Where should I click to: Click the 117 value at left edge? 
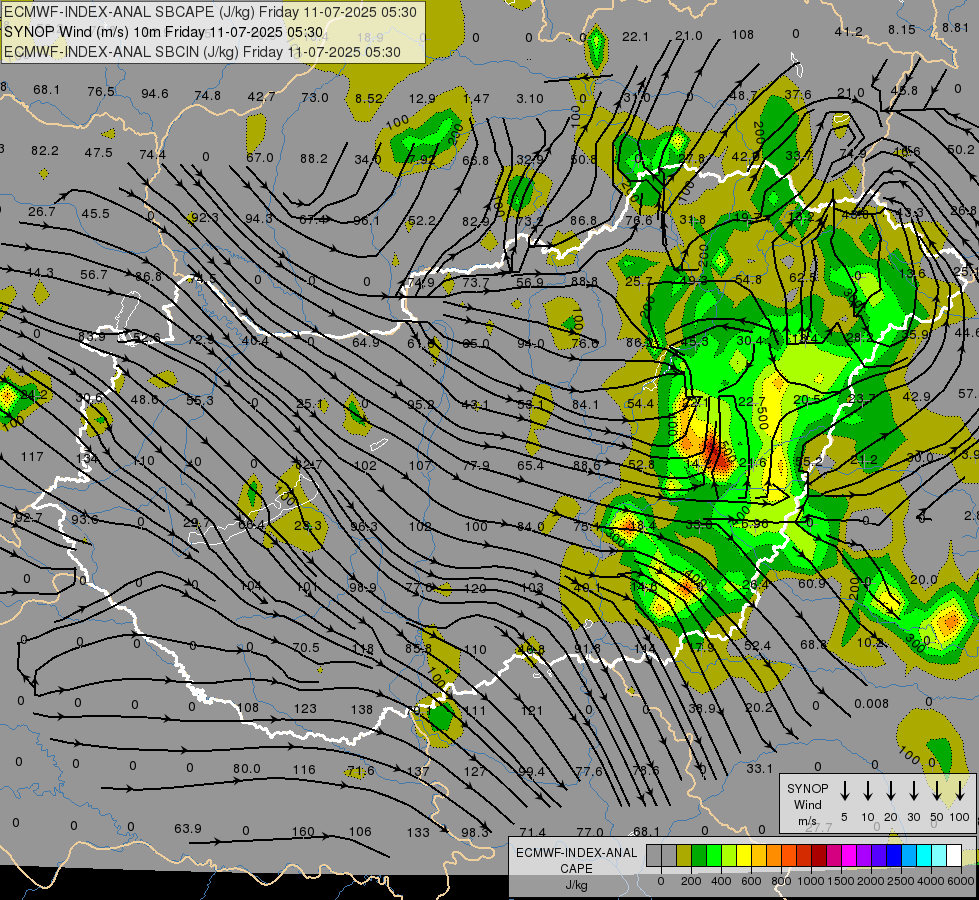(x=32, y=457)
